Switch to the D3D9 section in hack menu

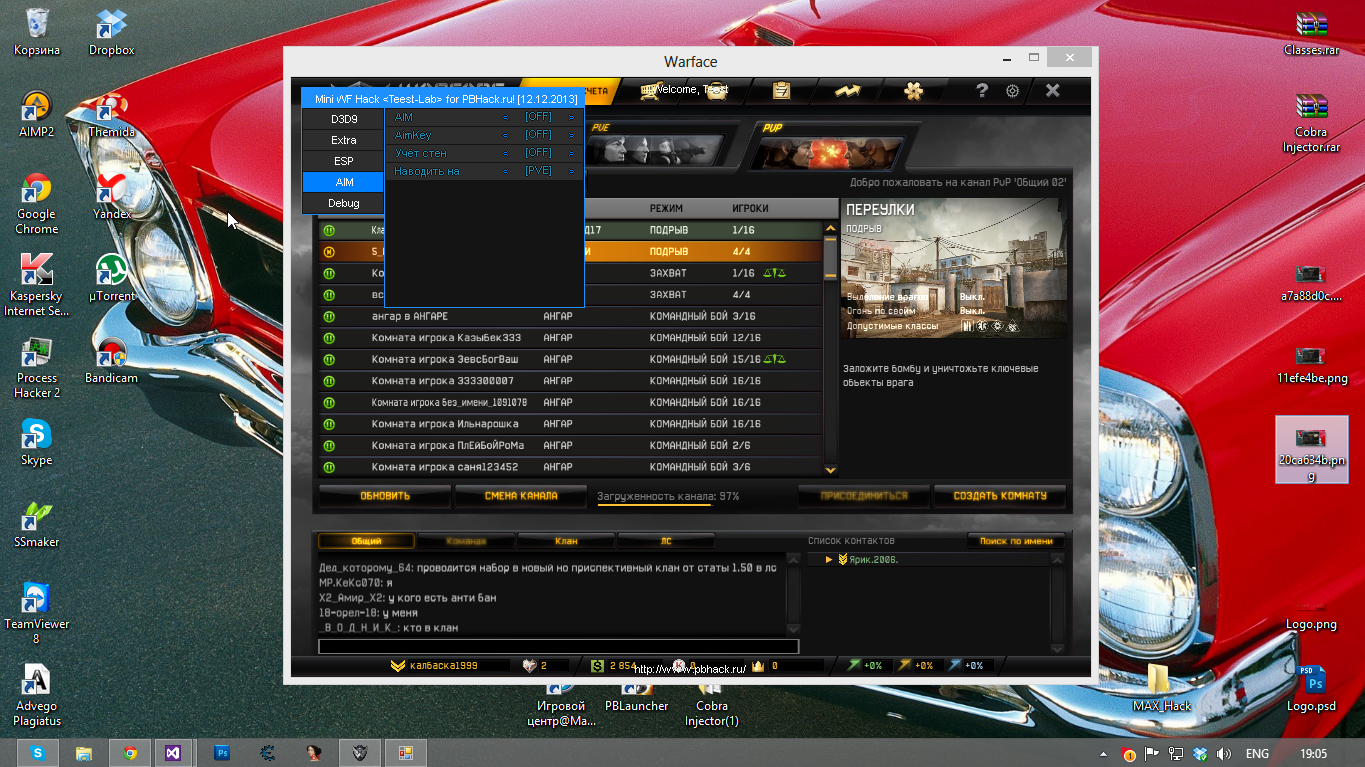click(344, 119)
